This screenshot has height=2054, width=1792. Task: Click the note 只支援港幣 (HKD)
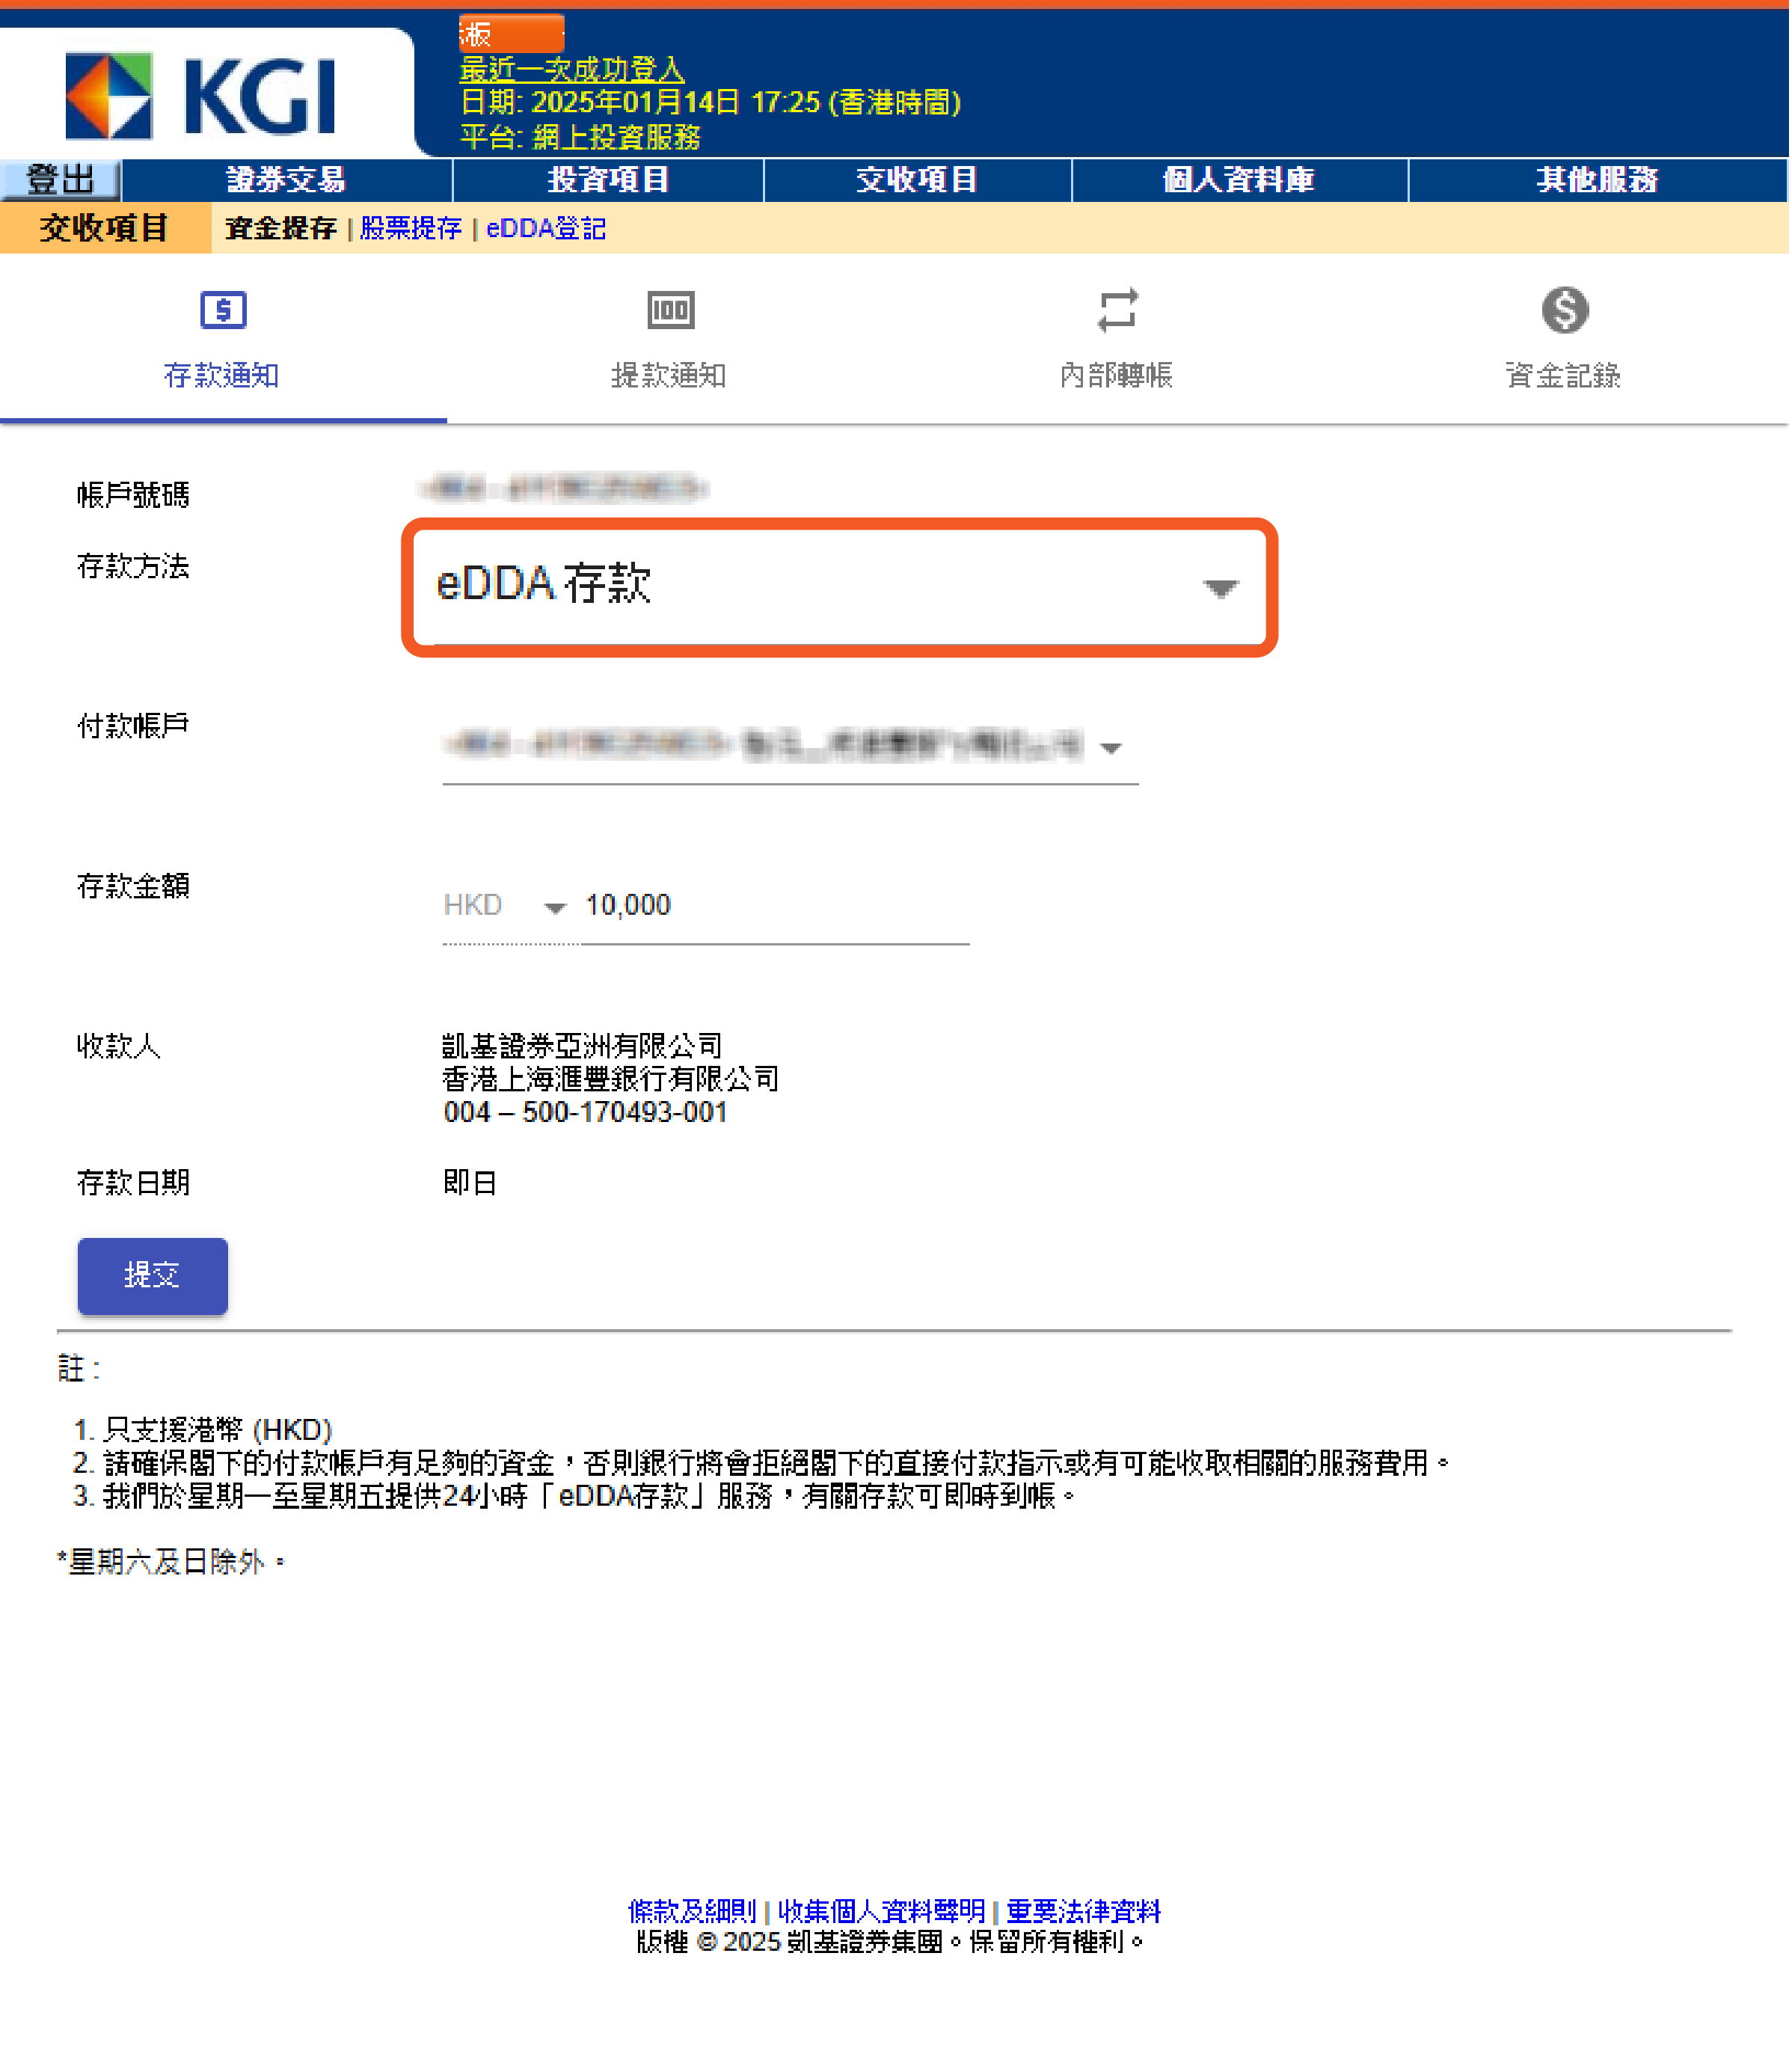click(218, 1432)
